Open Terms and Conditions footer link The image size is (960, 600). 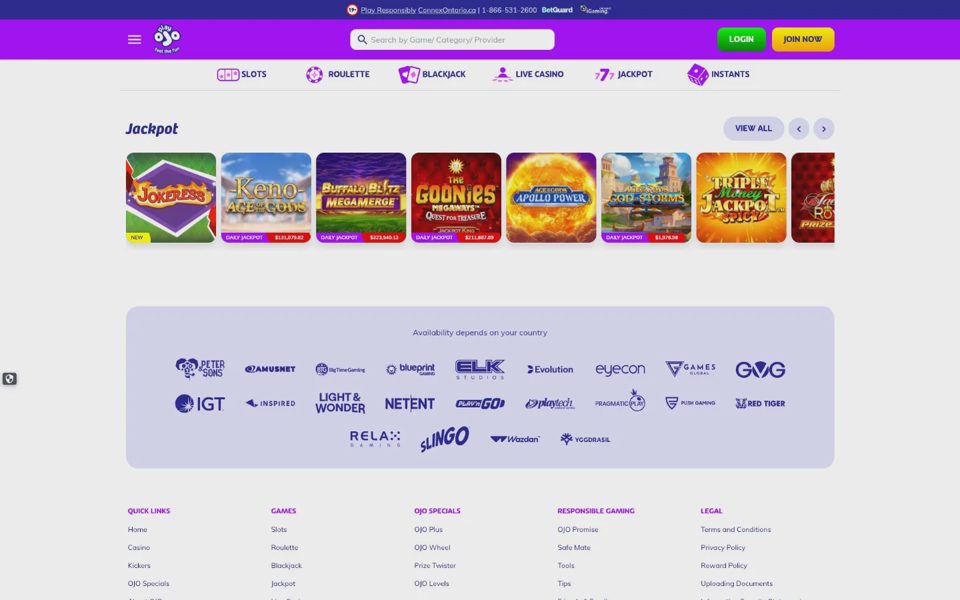[x=735, y=530]
